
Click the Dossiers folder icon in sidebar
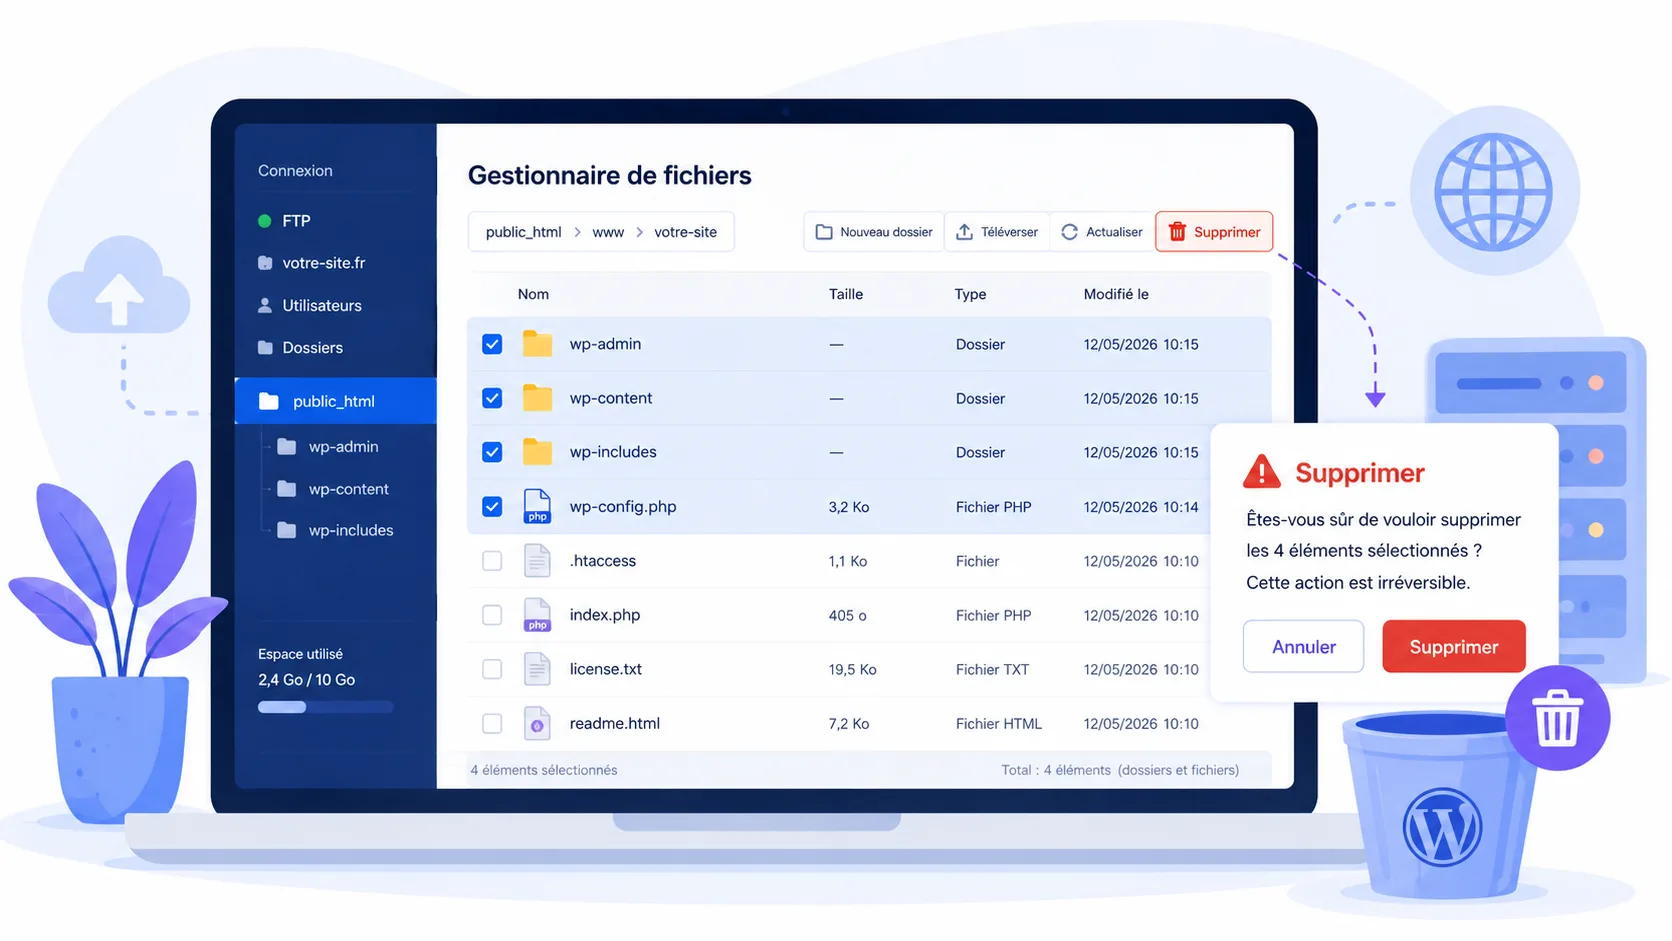pyautogui.click(x=265, y=348)
